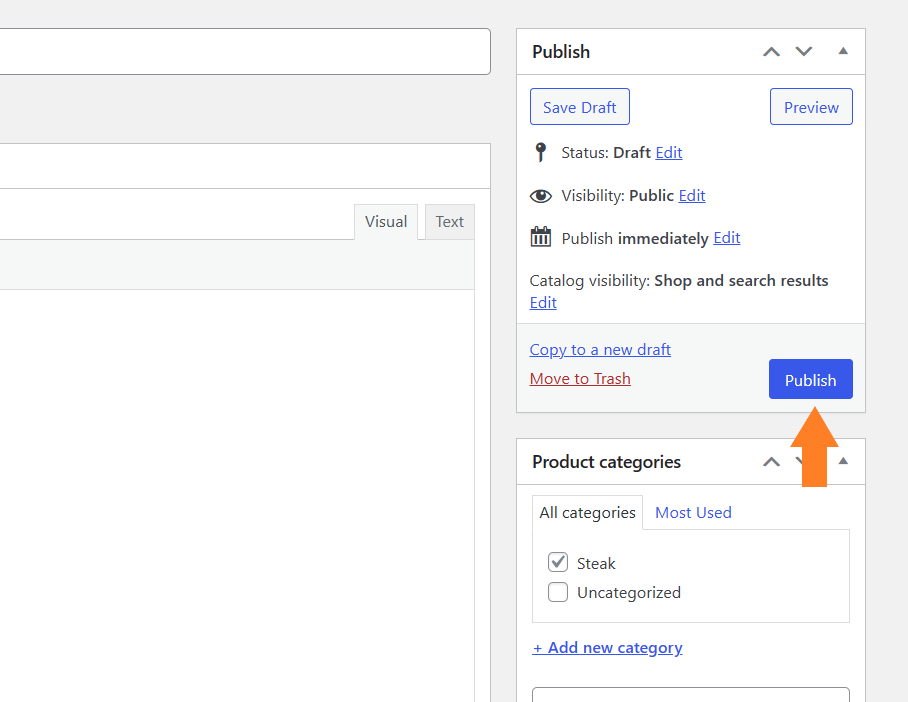Collapse the Product categories panel triangle

point(843,461)
